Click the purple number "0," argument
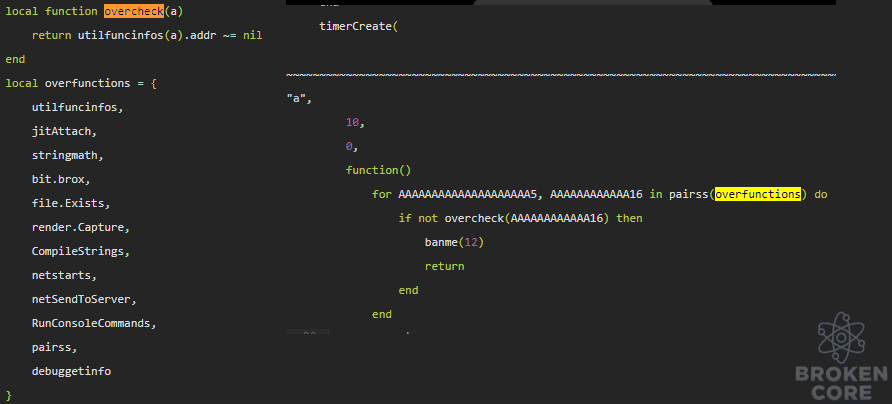This screenshot has height=404, width=892. [352, 147]
